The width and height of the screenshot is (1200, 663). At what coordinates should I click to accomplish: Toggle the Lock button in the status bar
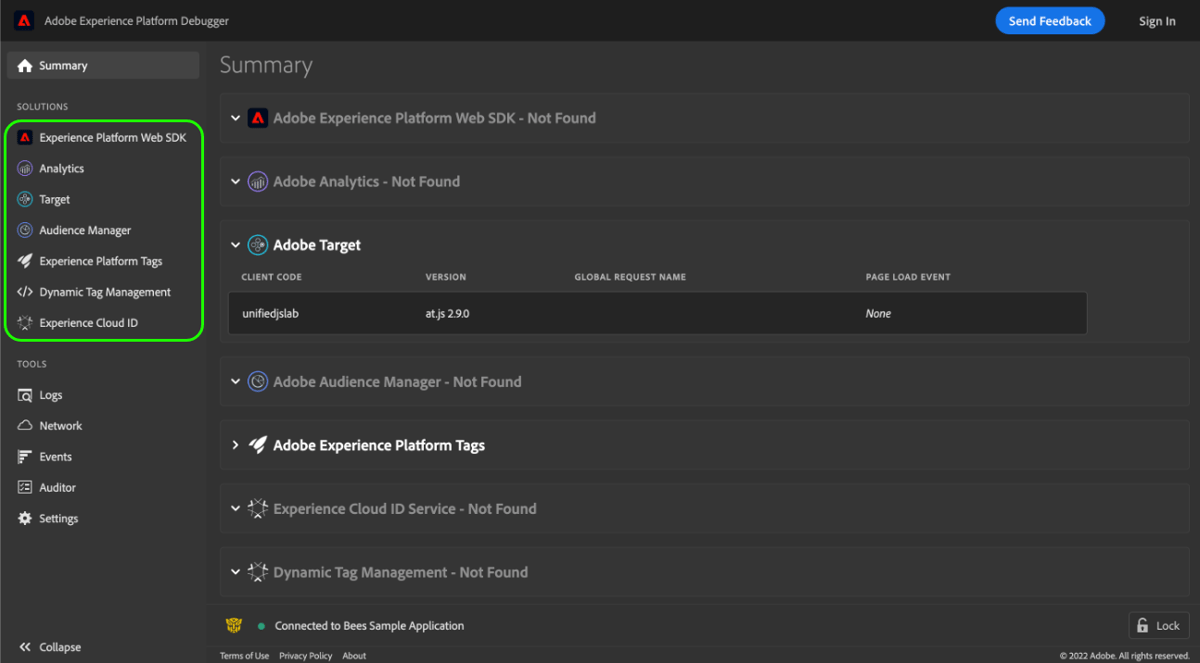[x=1158, y=625]
